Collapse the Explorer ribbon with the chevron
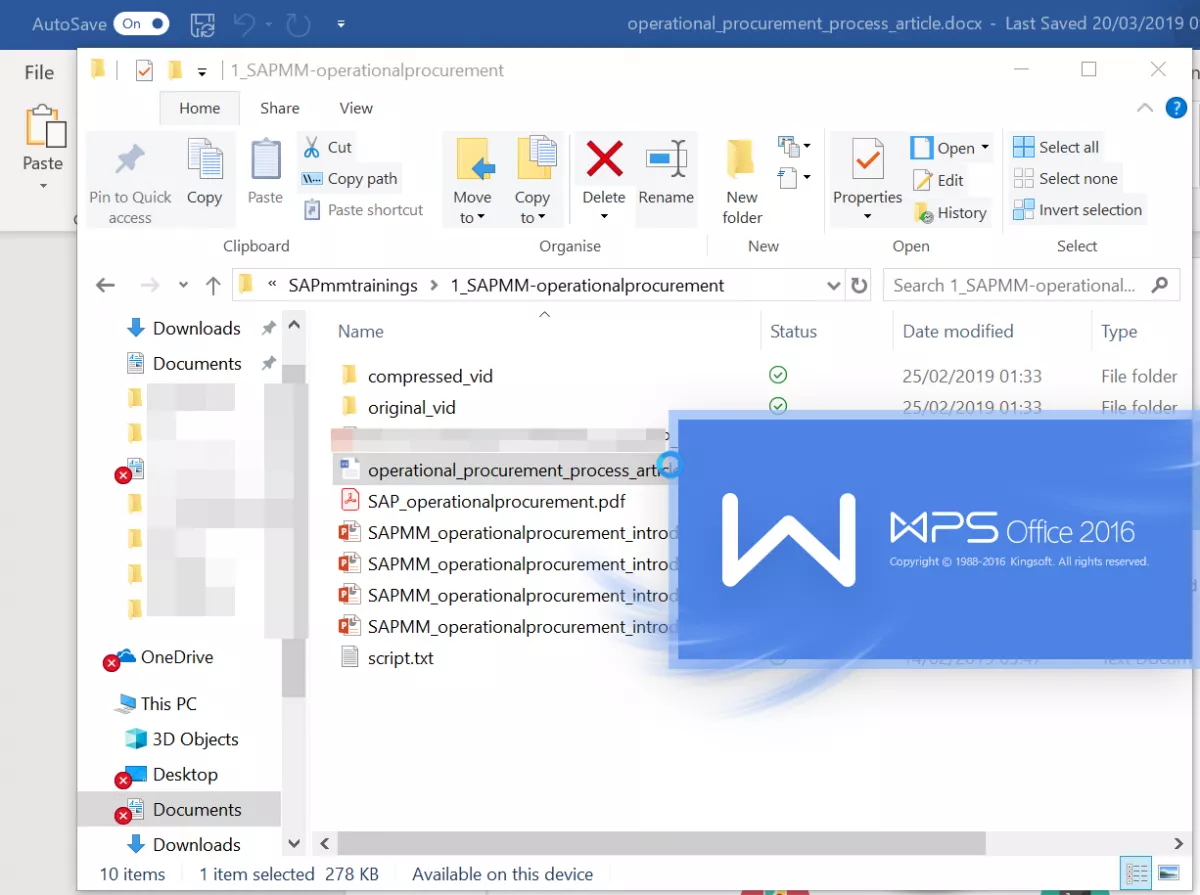 (1145, 107)
